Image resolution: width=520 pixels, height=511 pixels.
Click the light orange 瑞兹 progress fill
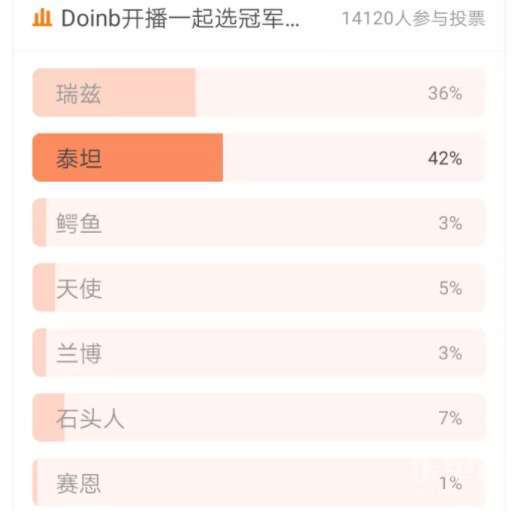click(x=114, y=92)
